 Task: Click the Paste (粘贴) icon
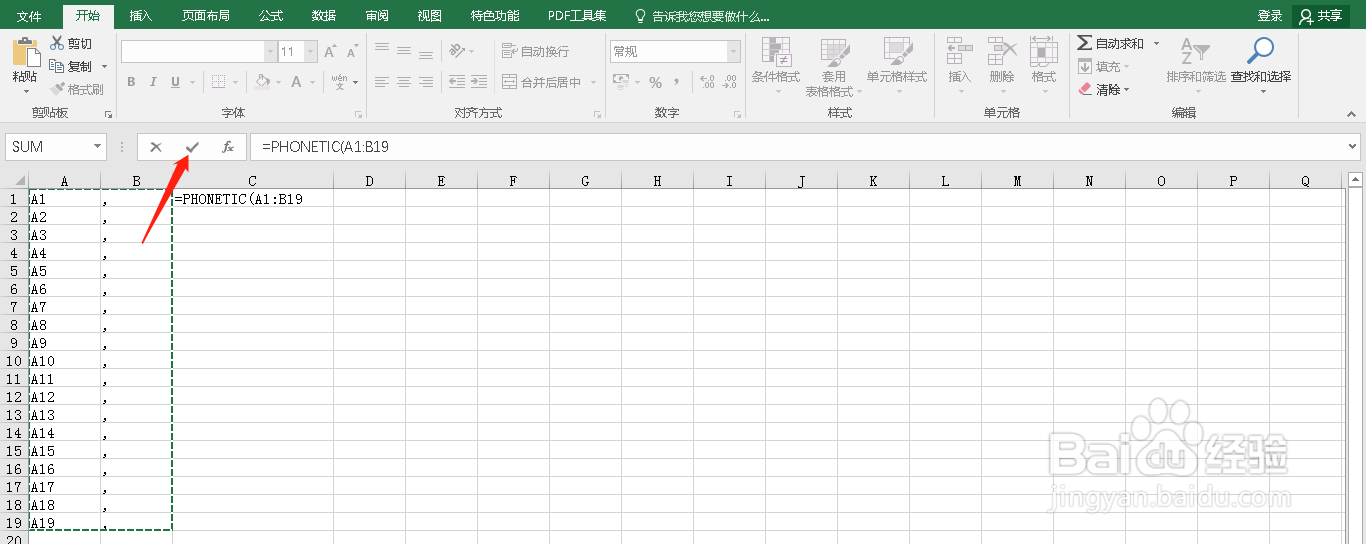point(26,52)
